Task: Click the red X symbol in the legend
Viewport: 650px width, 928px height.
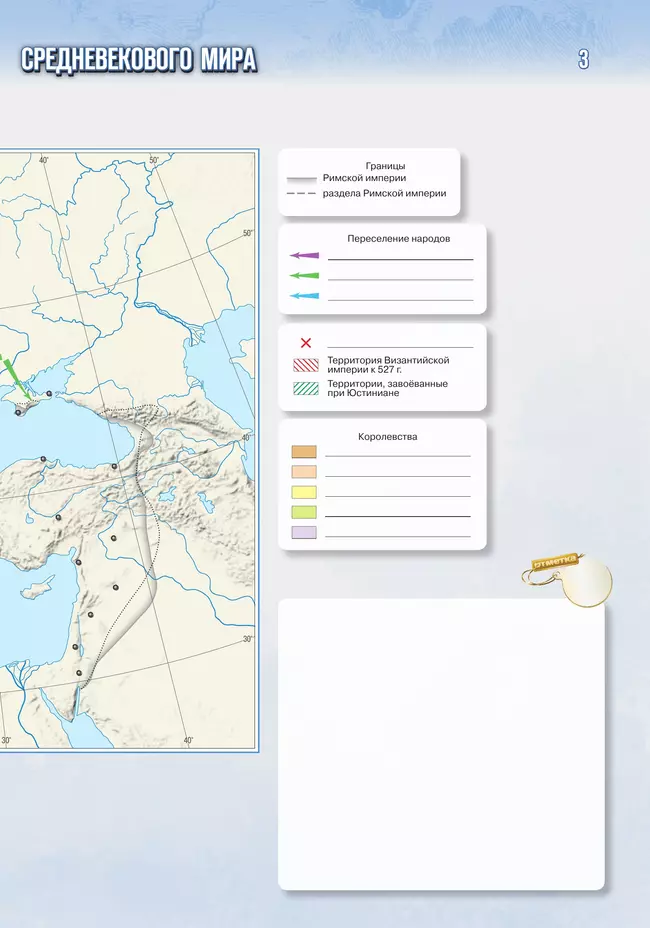Action: click(306, 343)
